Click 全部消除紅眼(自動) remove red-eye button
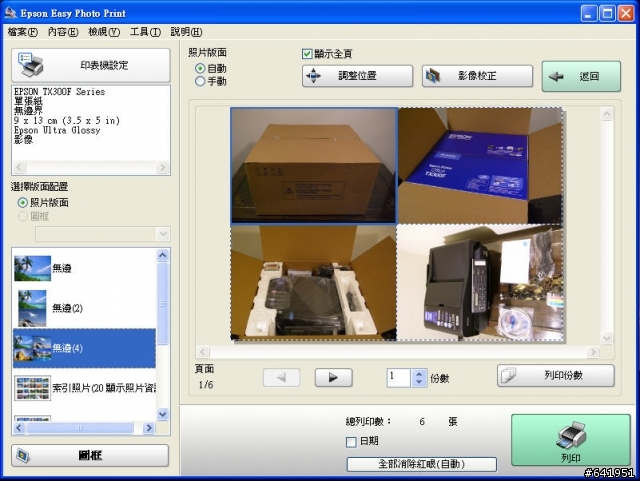The image size is (640, 481). 422,464
